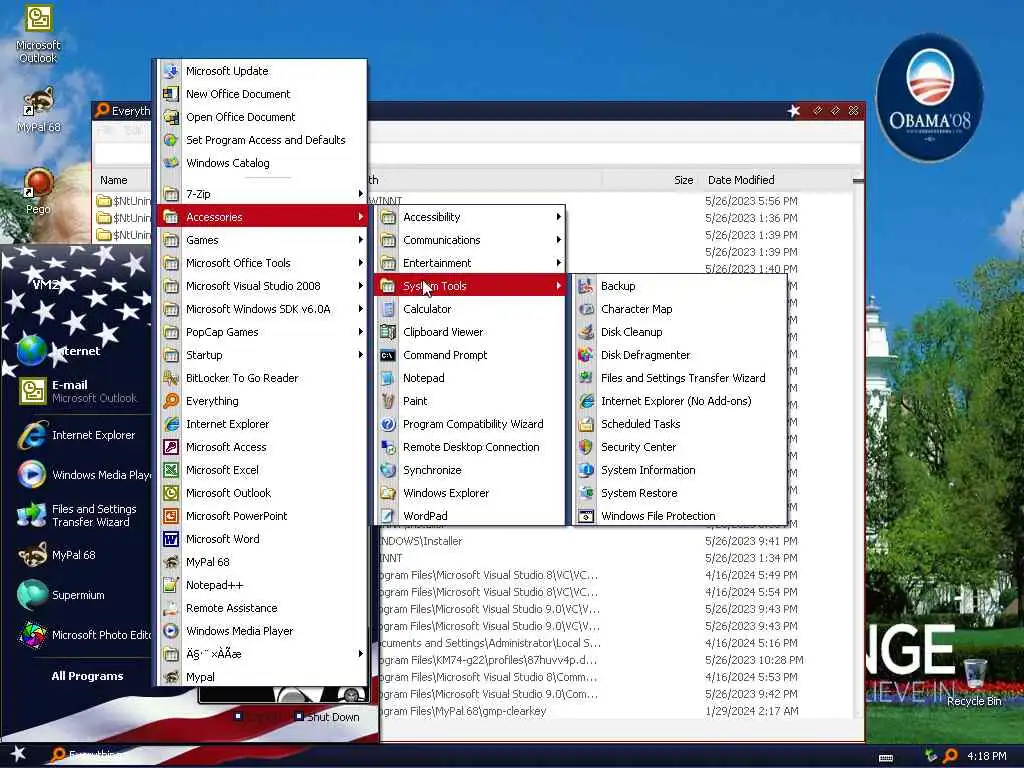
Task: Run Files and Settings Transfer Wizard in System Tools
Action: (x=679, y=378)
